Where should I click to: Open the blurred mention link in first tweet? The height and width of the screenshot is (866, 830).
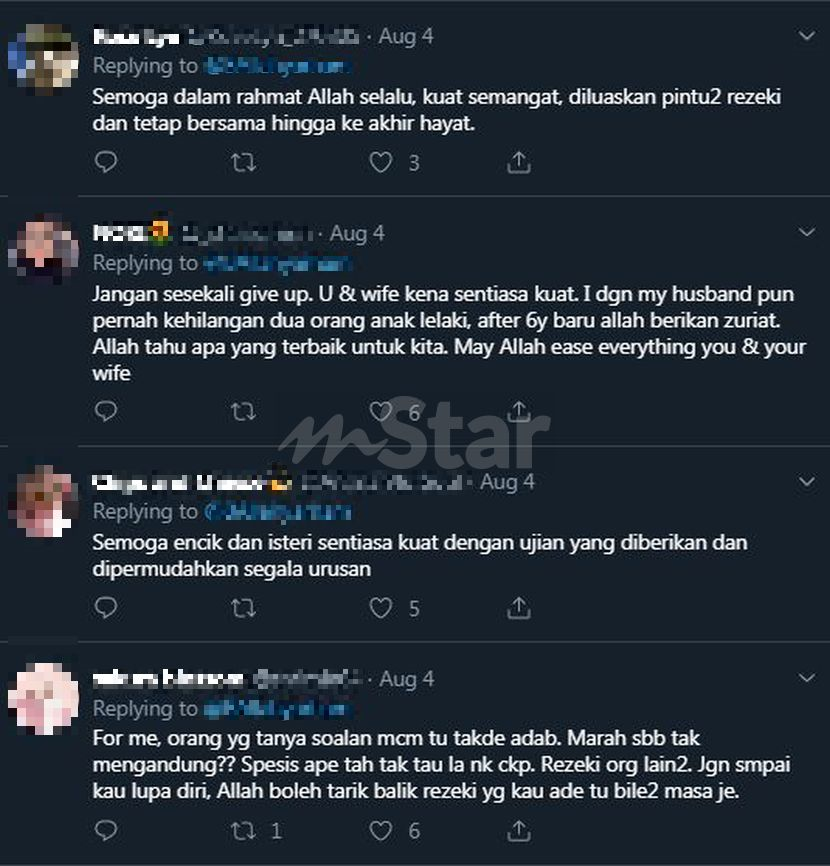277,66
